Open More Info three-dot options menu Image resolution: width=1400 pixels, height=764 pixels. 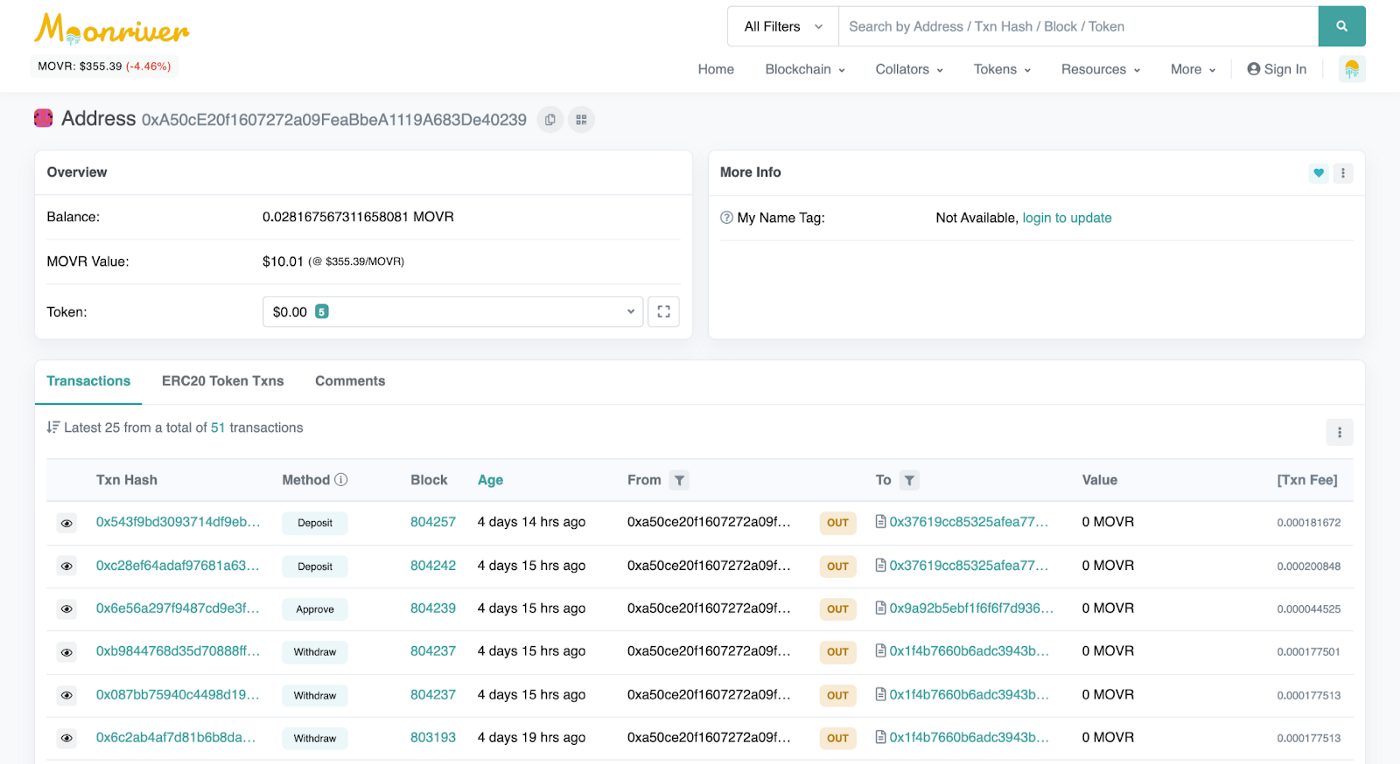[x=1343, y=173]
